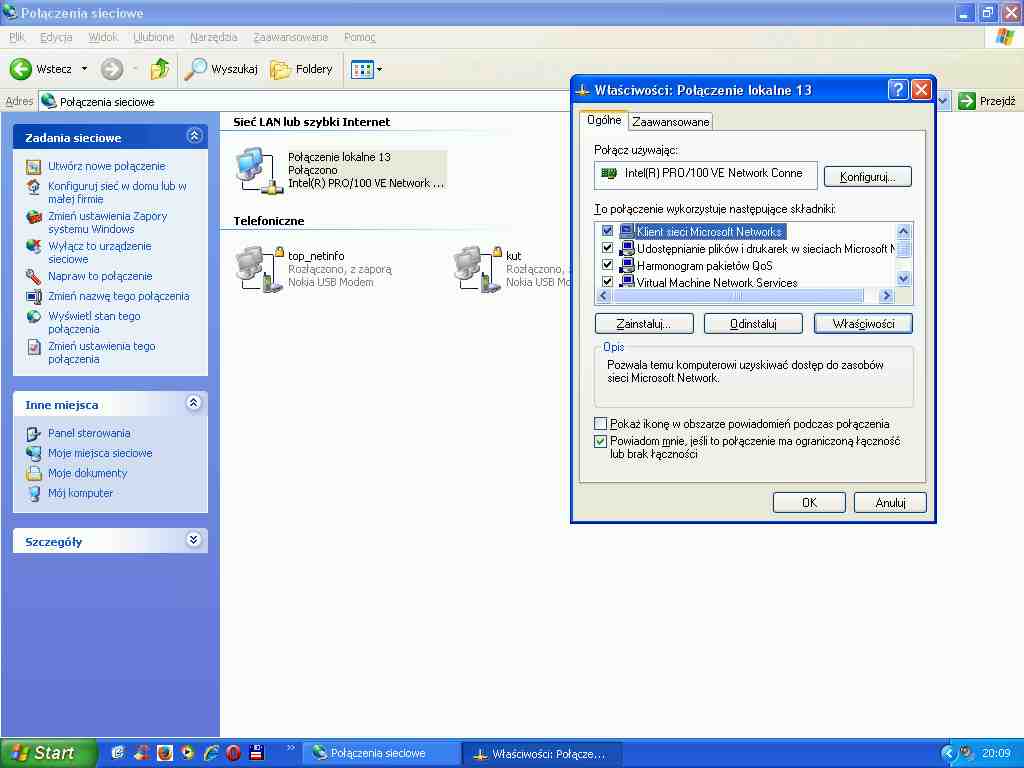The image size is (1024, 768).
Task: Switch to Zaawansowane tab in properties dialog
Action: click(x=670, y=121)
